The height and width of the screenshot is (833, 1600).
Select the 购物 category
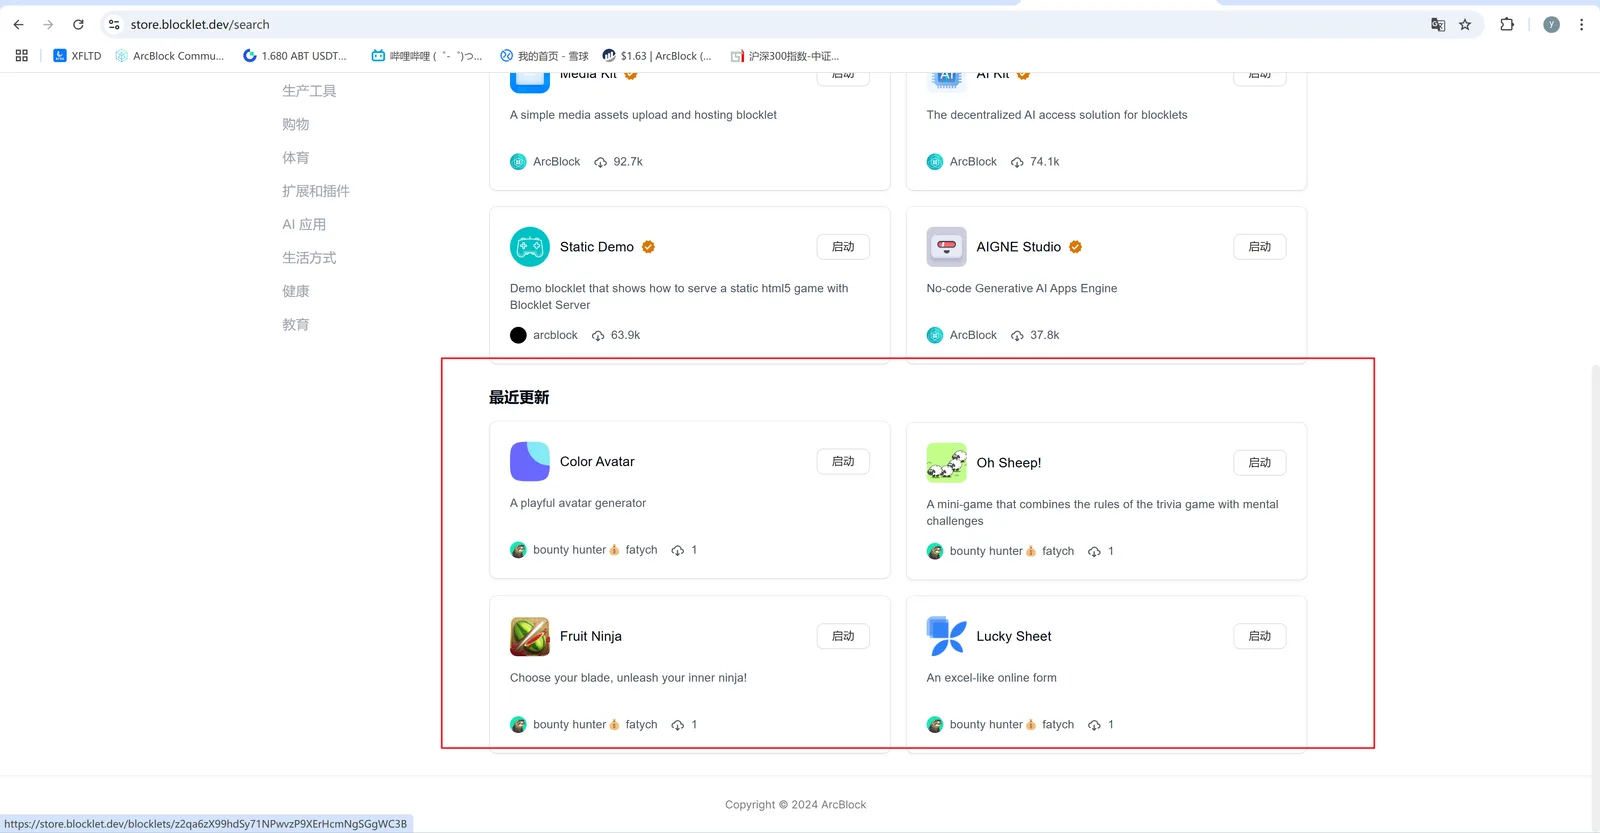click(296, 124)
